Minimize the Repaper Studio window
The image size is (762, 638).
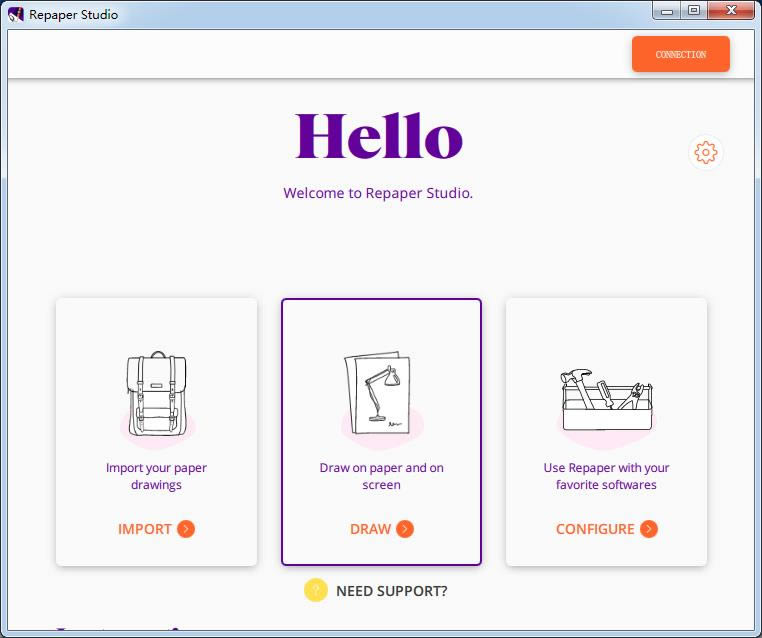coord(667,11)
